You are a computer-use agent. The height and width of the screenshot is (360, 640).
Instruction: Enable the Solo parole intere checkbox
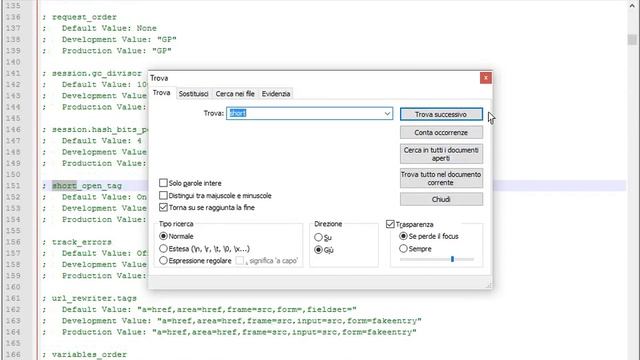(163, 183)
